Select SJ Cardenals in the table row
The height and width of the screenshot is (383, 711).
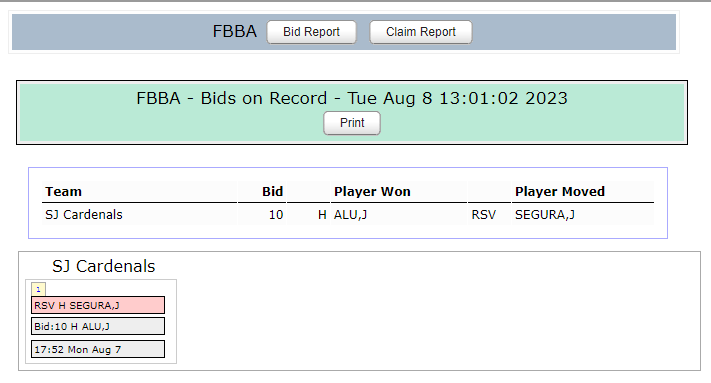[84, 214]
